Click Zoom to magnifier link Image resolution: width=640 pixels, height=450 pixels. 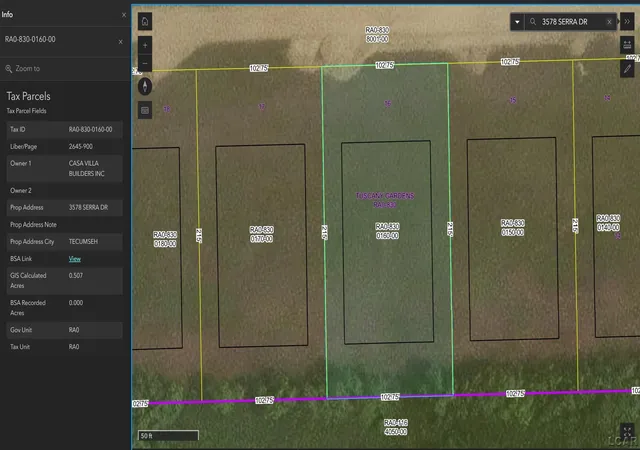tap(22, 69)
